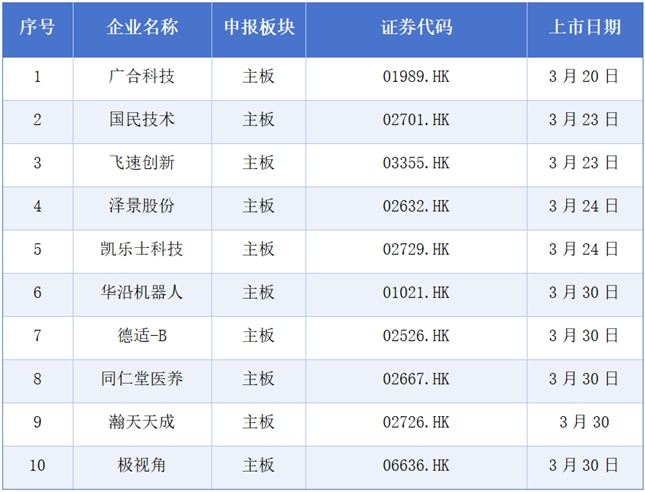Select the 飞速创新 cell
This screenshot has width=645, height=492.
[142, 162]
